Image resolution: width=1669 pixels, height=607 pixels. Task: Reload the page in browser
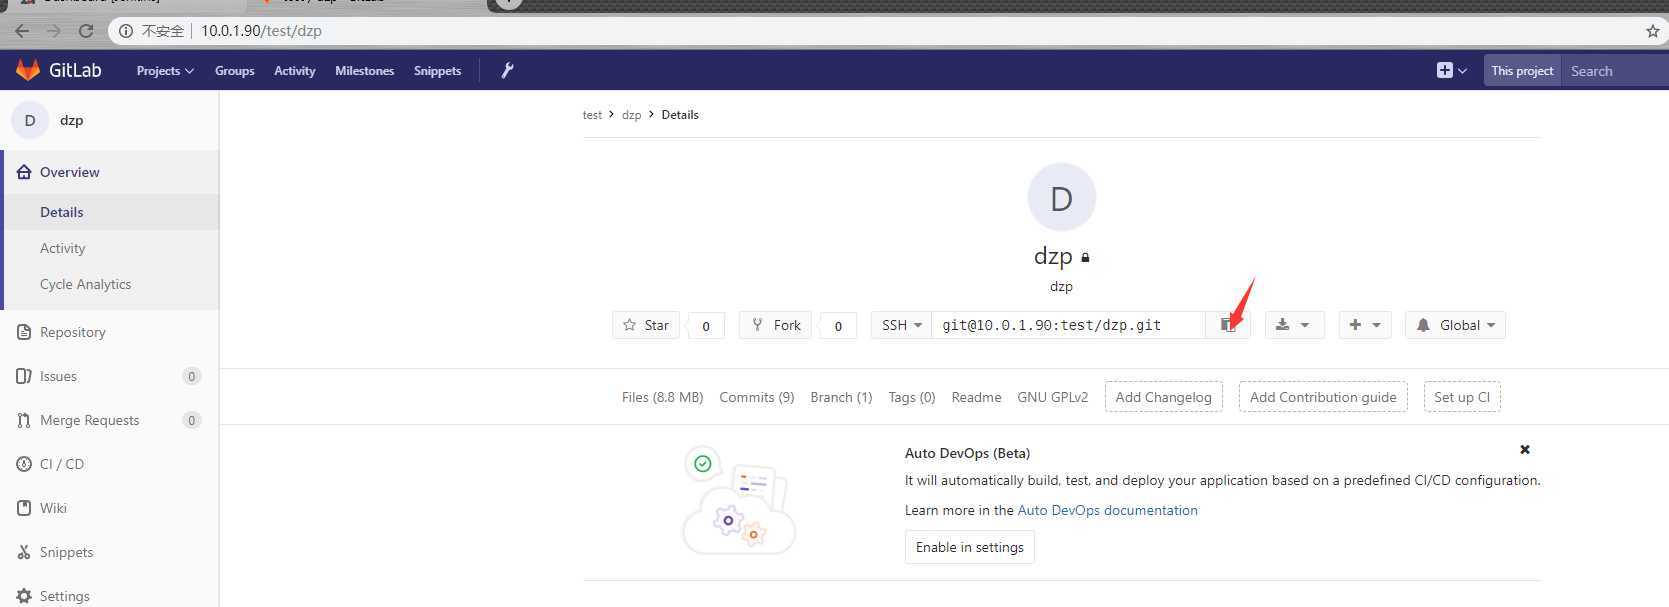tap(86, 31)
